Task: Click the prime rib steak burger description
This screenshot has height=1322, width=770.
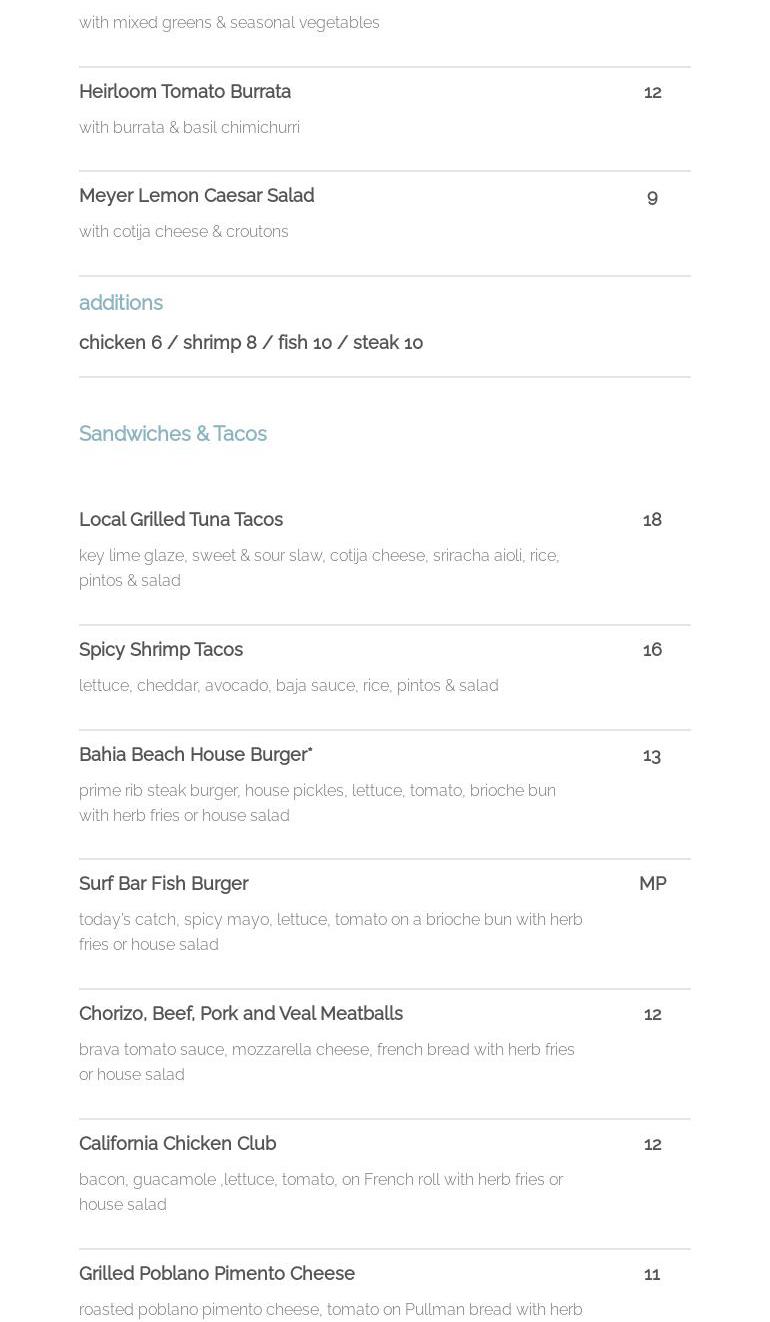Action: 317,802
